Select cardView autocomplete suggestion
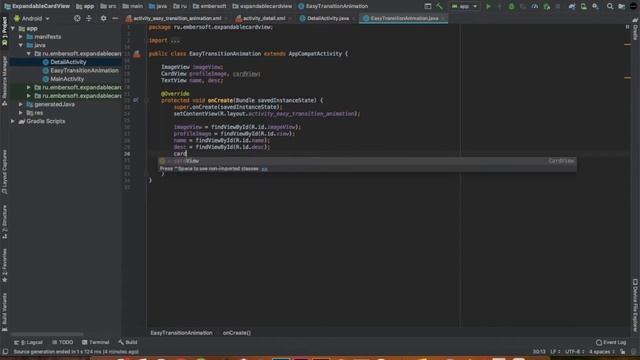This screenshot has height=360, width=640. [x=367, y=161]
